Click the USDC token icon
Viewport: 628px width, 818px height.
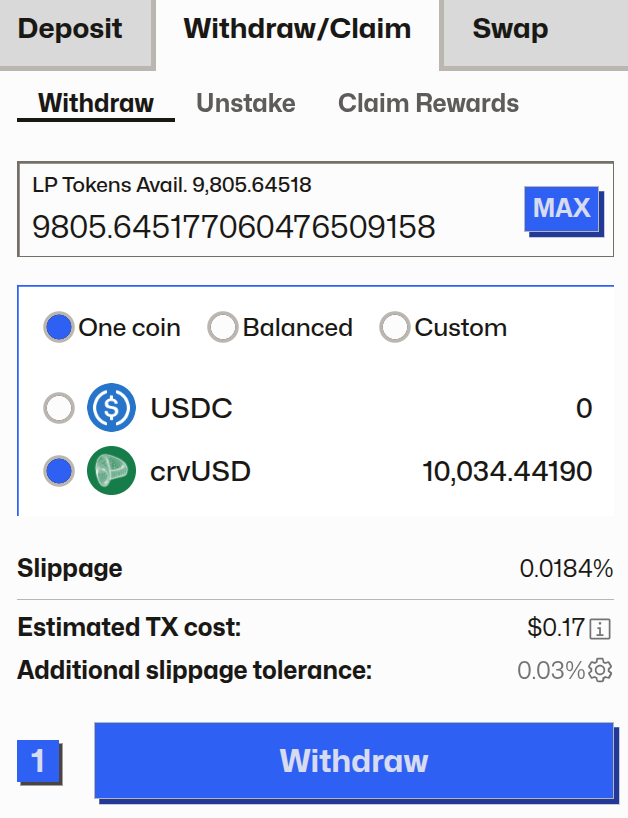tap(111, 408)
